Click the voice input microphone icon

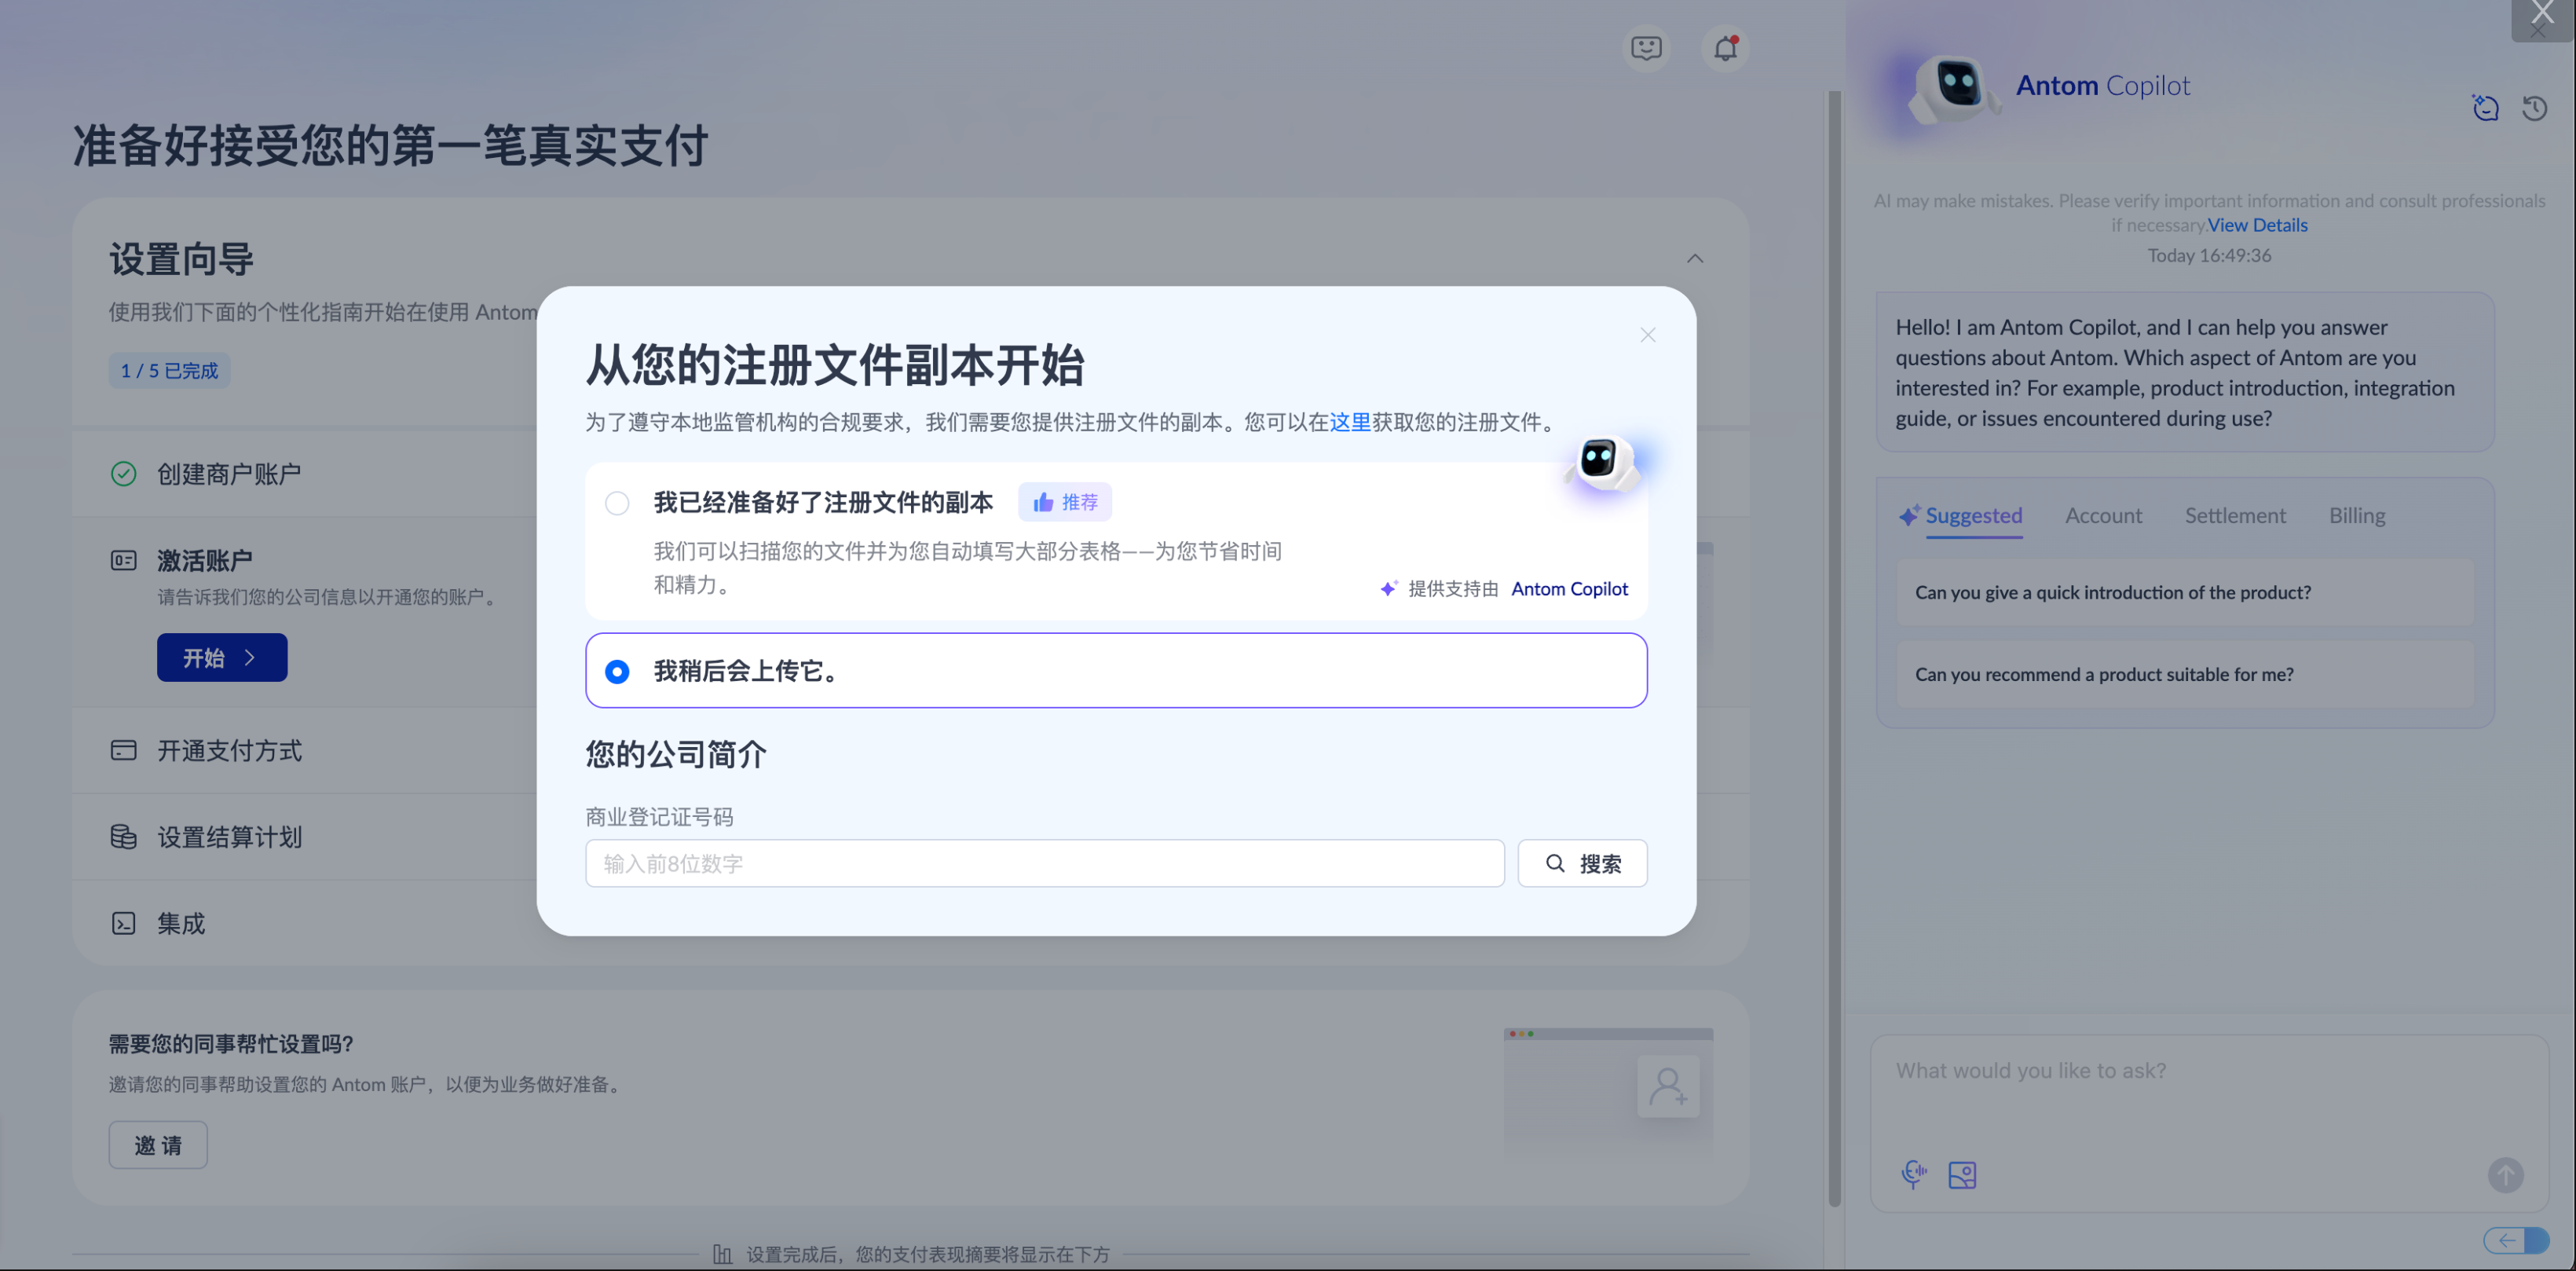pyautogui.click(x=1913, y=1174)
